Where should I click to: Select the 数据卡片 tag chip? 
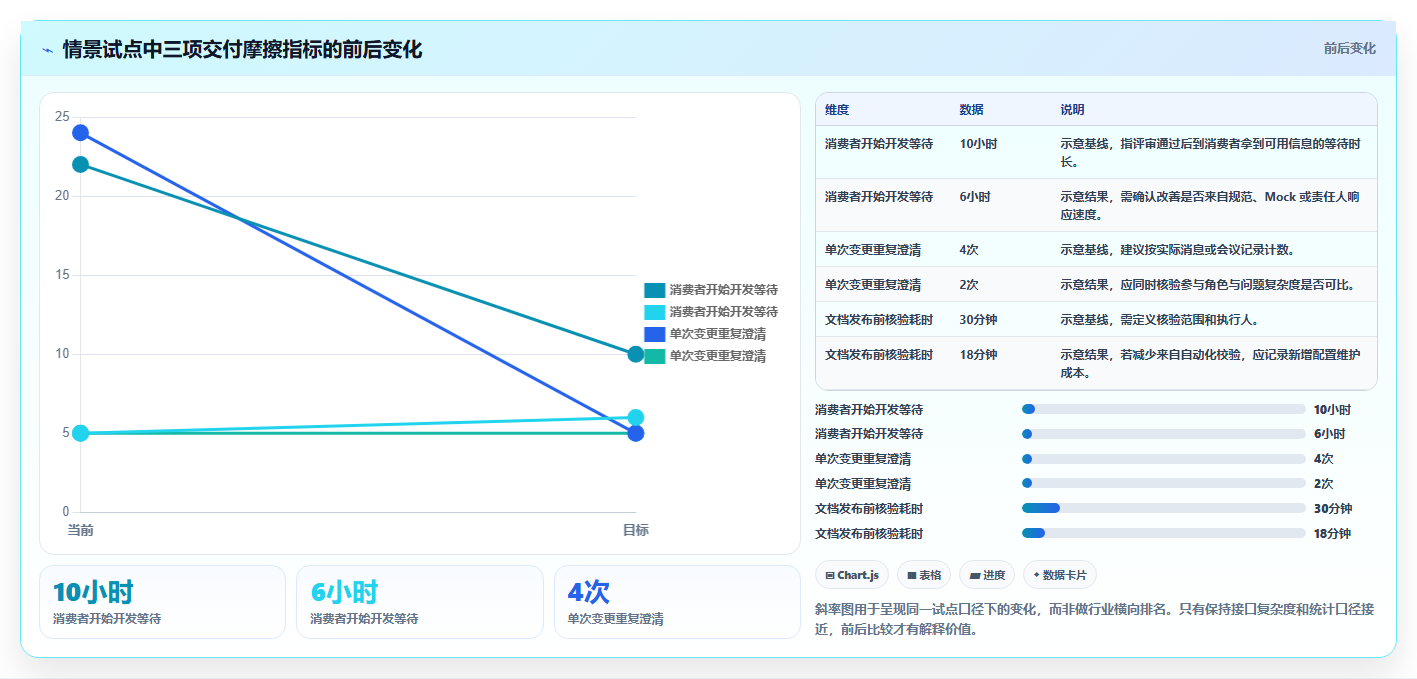click(1060, 575)
